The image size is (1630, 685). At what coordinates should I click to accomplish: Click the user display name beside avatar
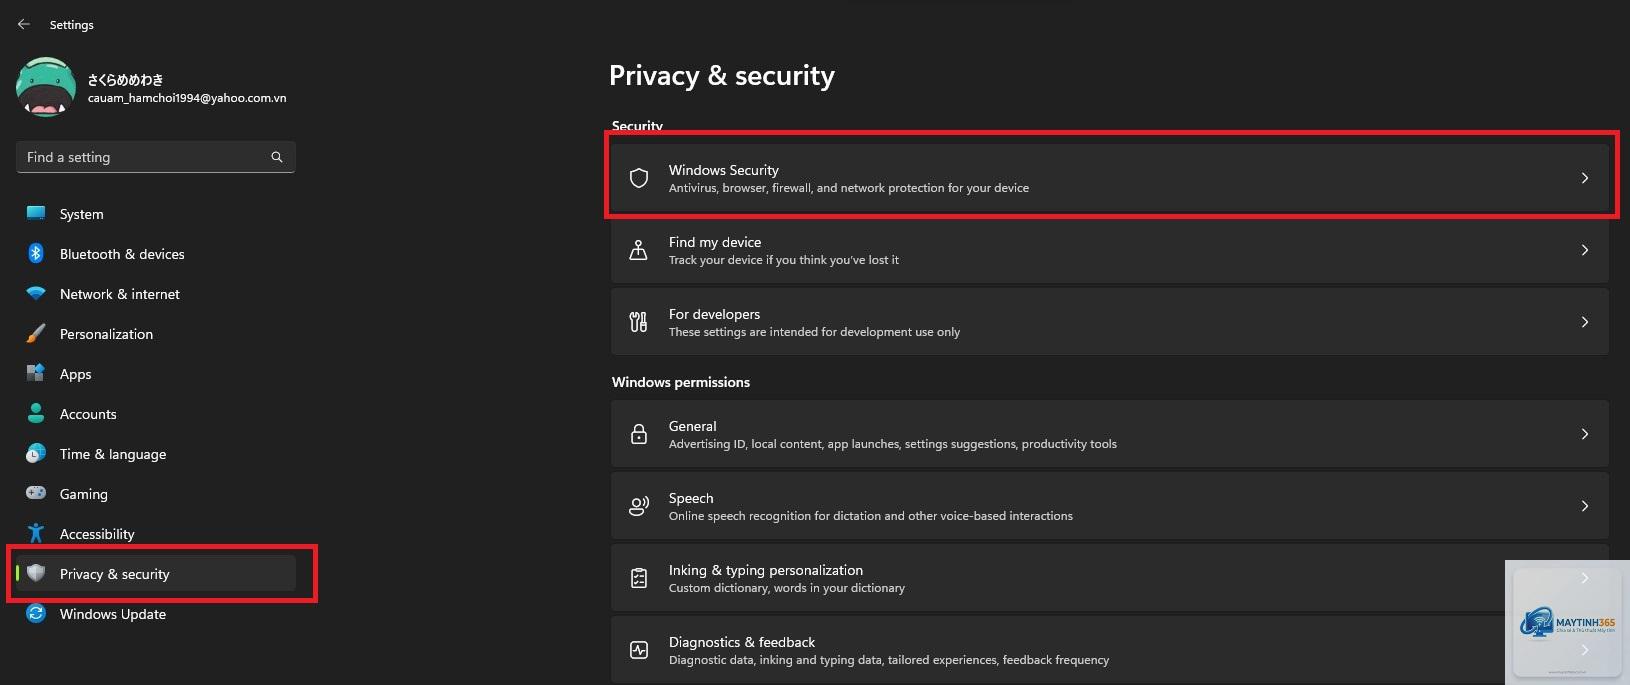[125, 79]
